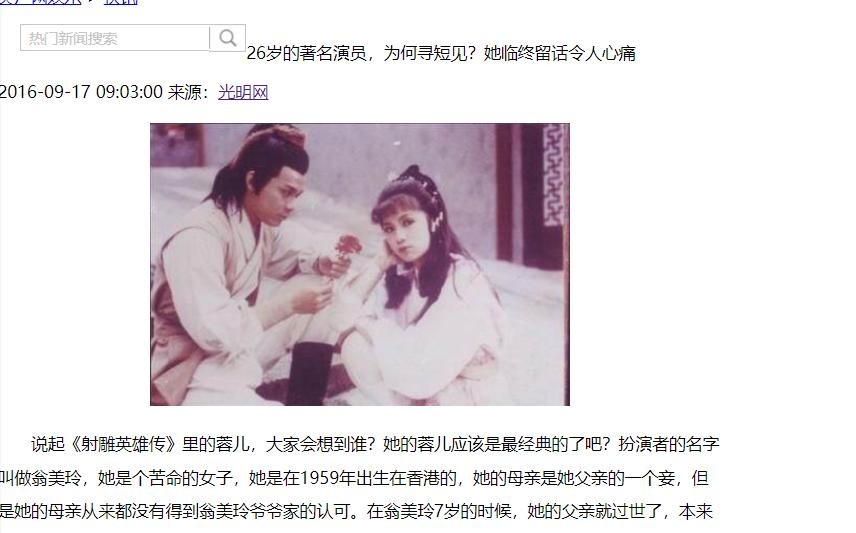Click 她临终留话令人心痛 in the headline

tap(560, 53)
